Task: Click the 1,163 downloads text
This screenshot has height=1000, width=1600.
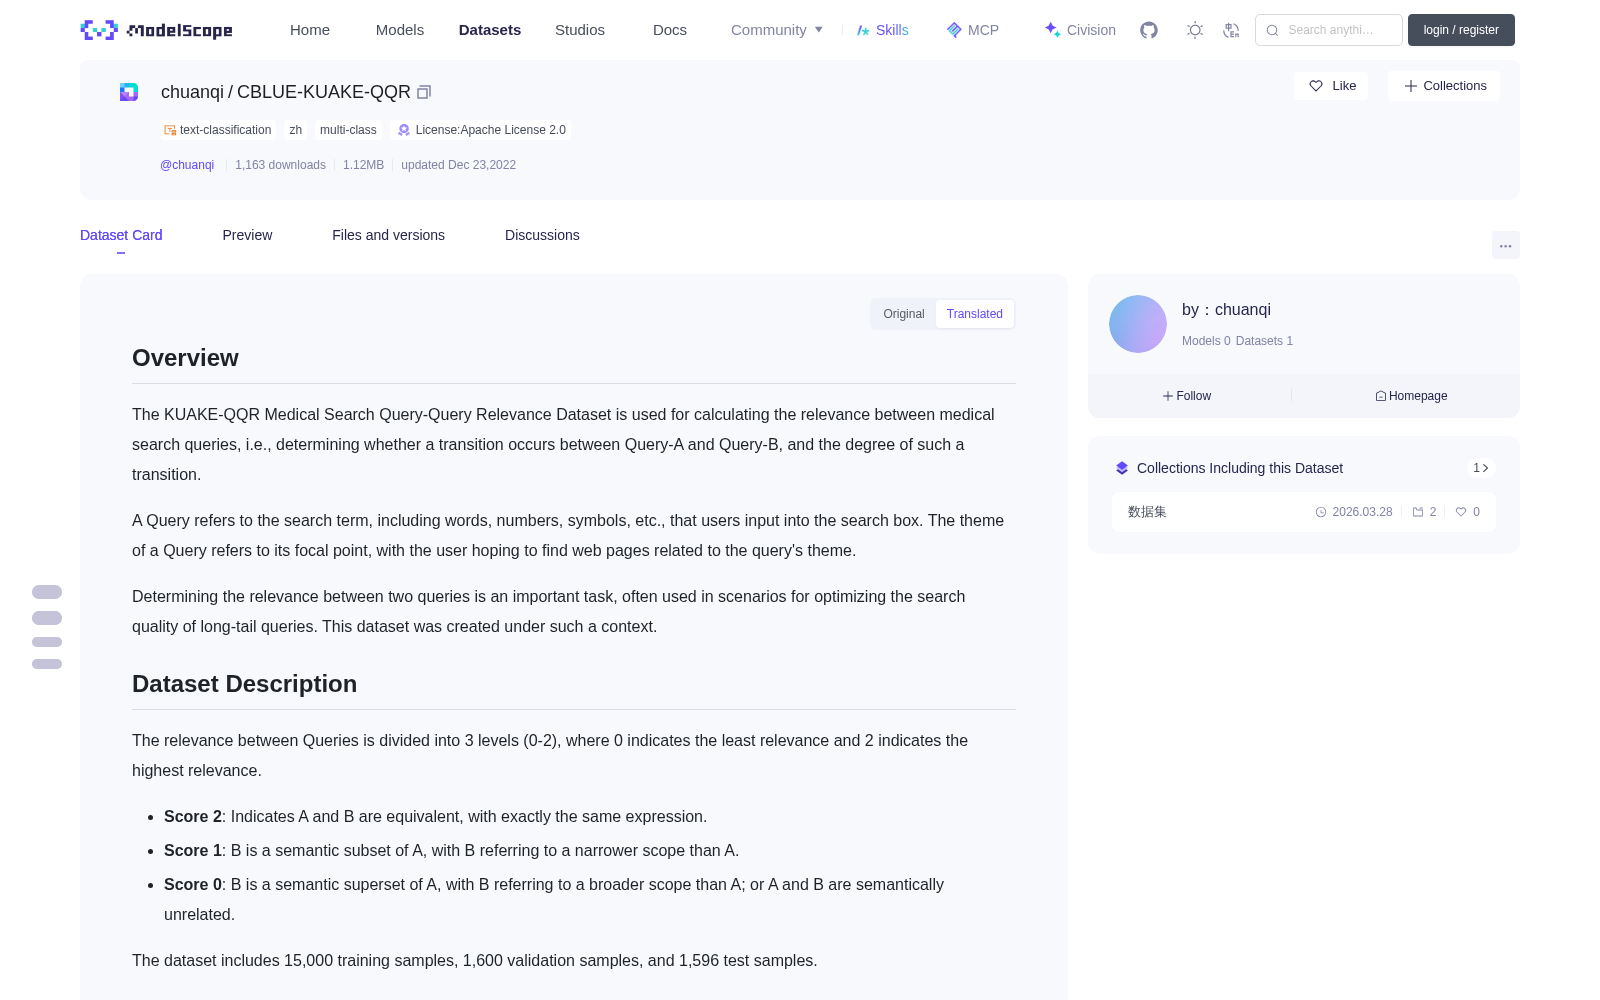Action: coord(280,165)
